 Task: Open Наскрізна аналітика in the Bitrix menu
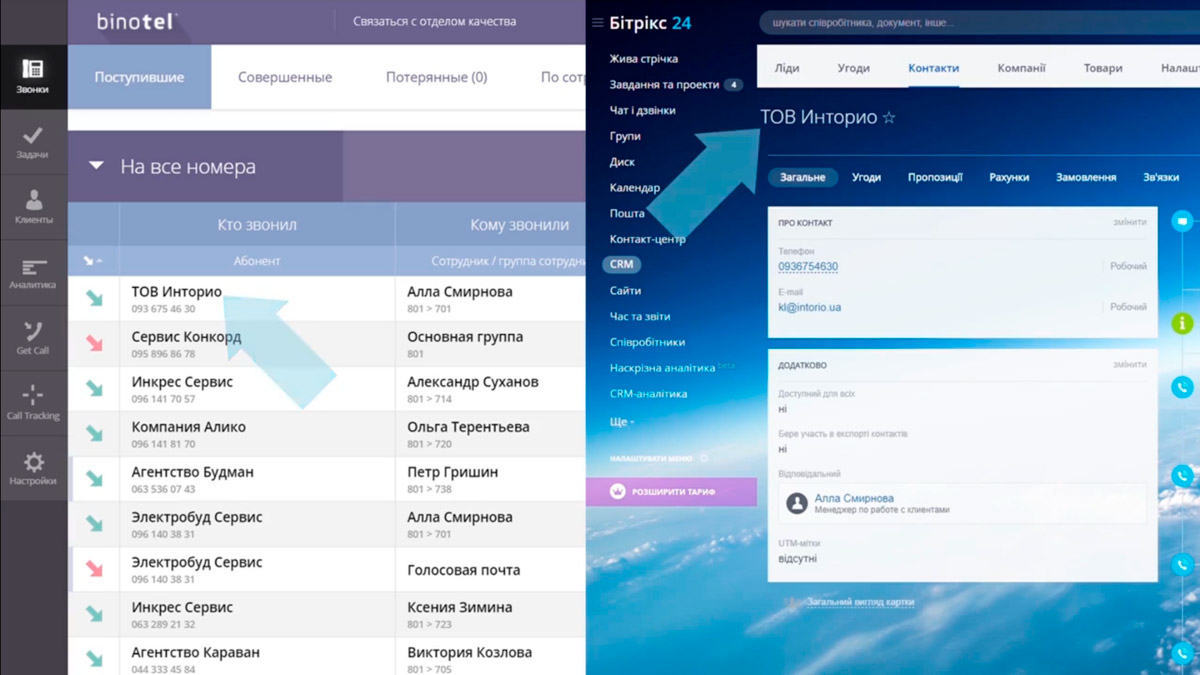click(x=662, y=368)
